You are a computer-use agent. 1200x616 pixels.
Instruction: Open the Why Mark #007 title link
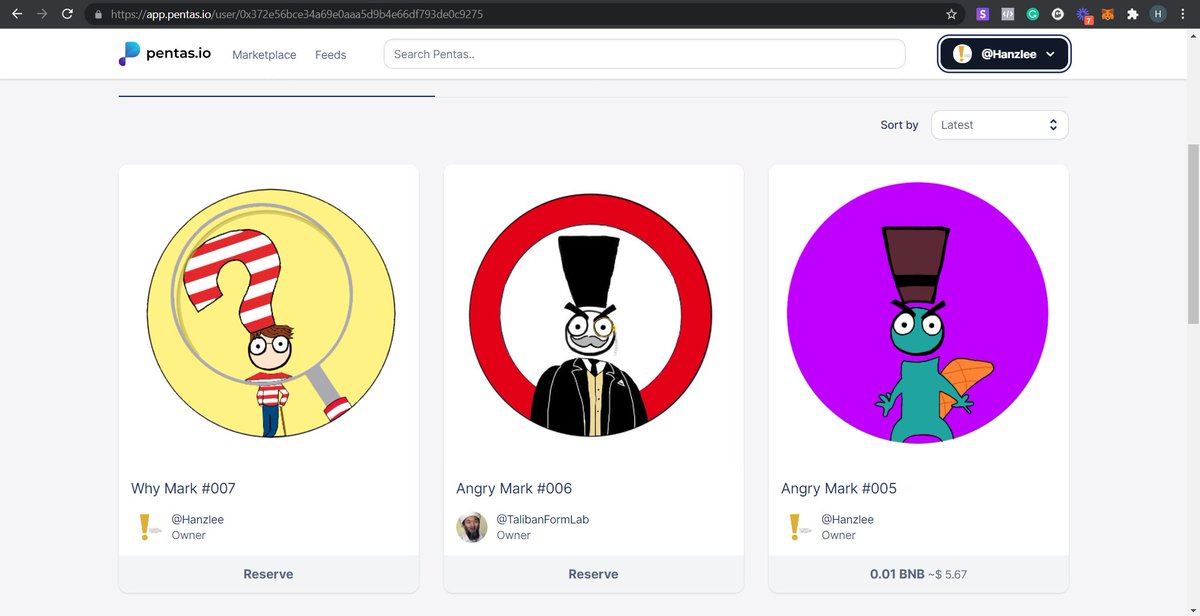183,489
